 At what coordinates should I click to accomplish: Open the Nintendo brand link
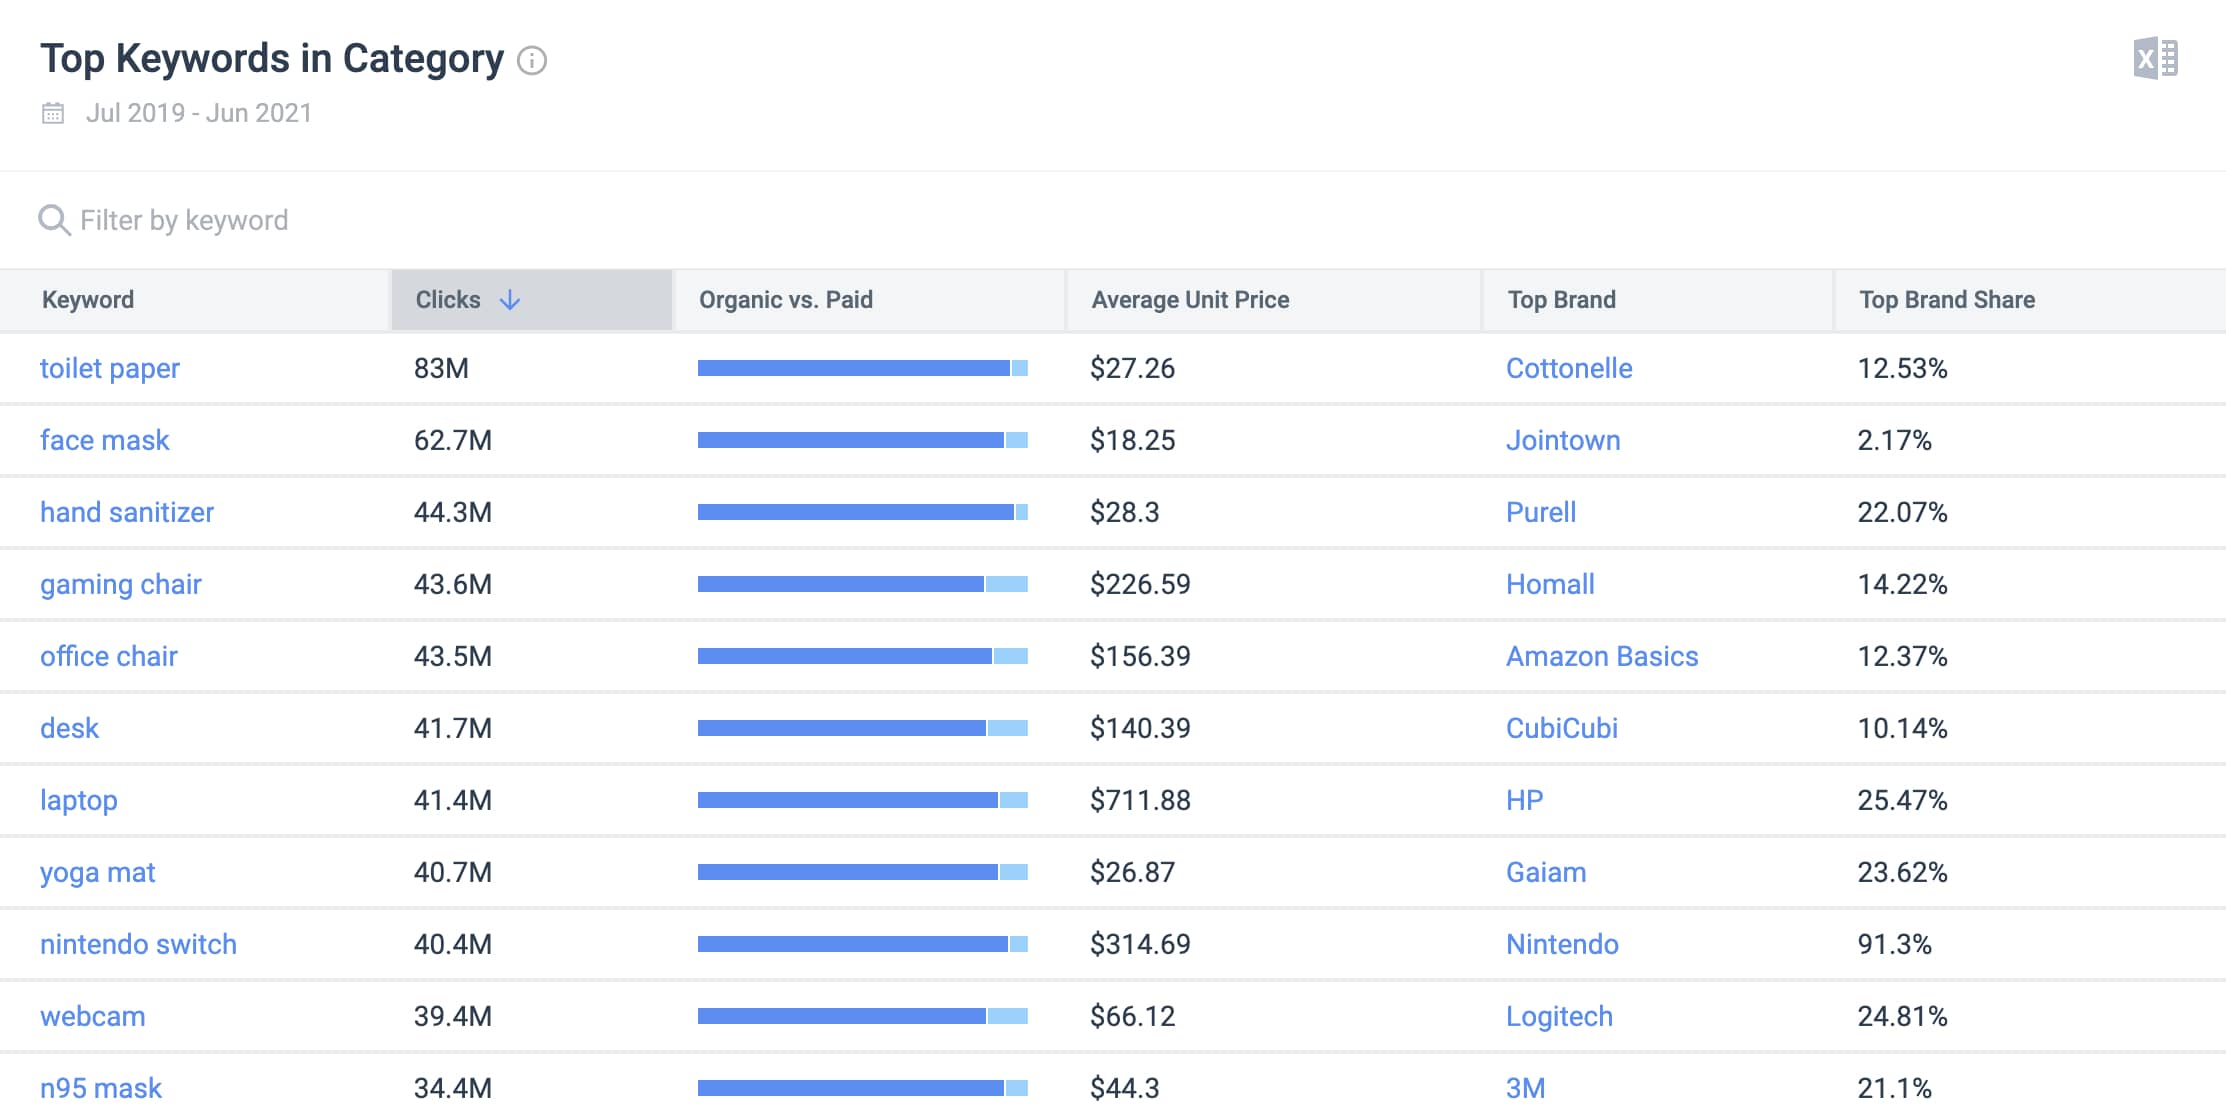point(1562,944)
